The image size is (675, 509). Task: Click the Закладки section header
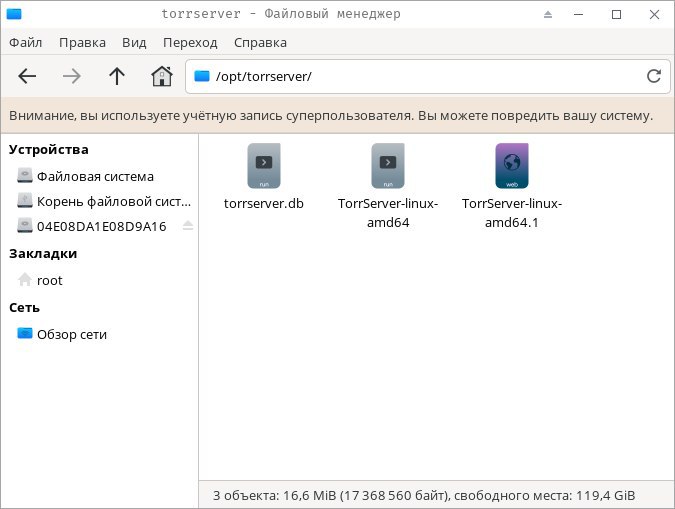pyautogui.click(x=43, y=254)
